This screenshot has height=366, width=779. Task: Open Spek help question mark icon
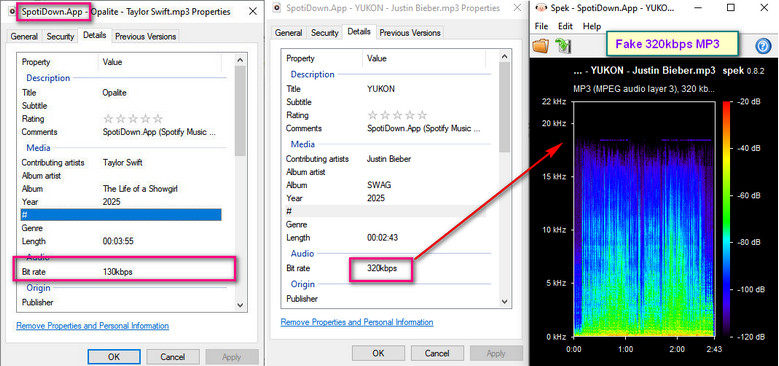[x=763, y=46]
